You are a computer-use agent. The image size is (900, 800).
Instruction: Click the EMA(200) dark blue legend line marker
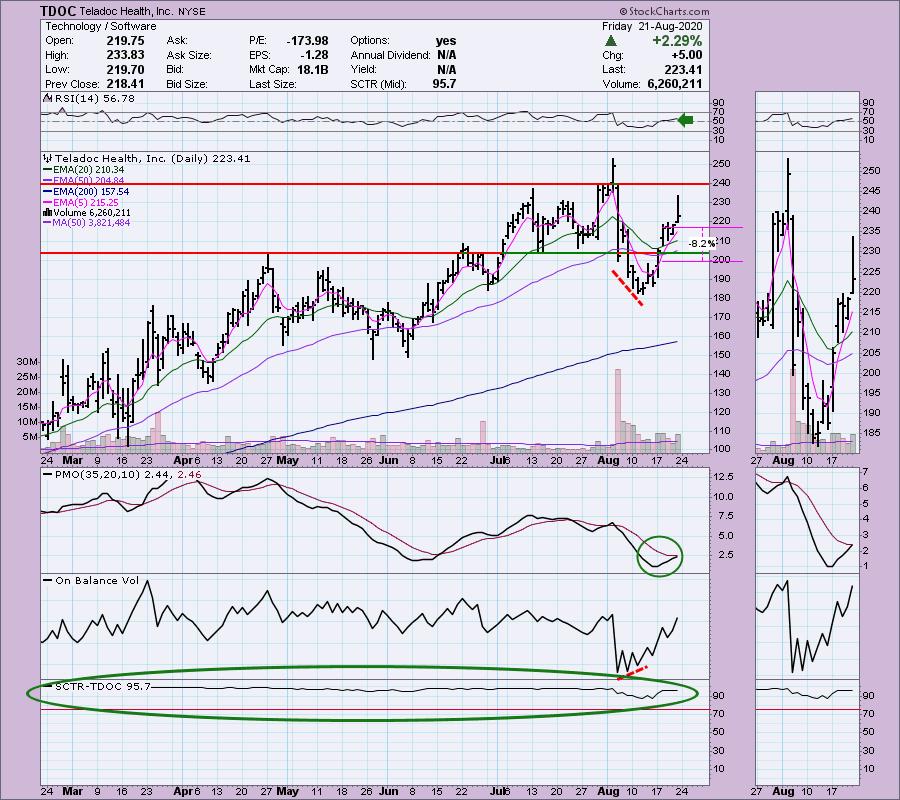(48, 192)
